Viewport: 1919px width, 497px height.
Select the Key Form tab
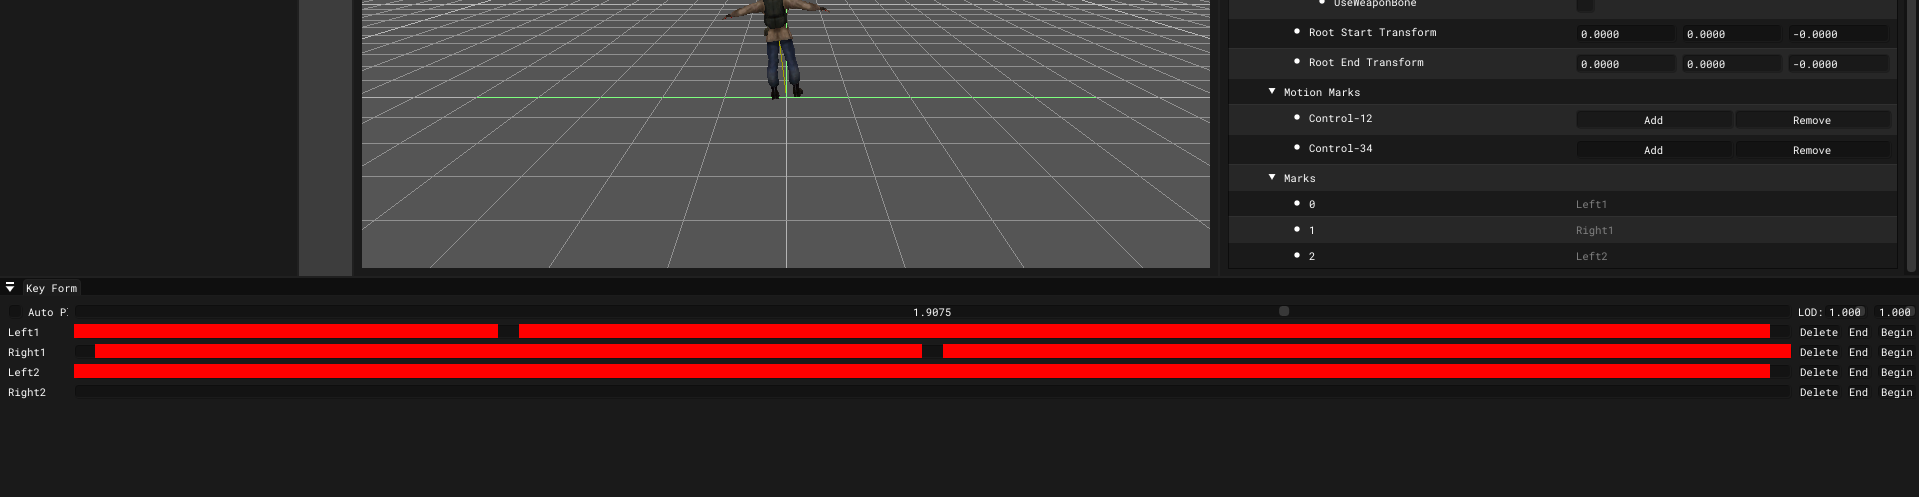tap(51, 288)
